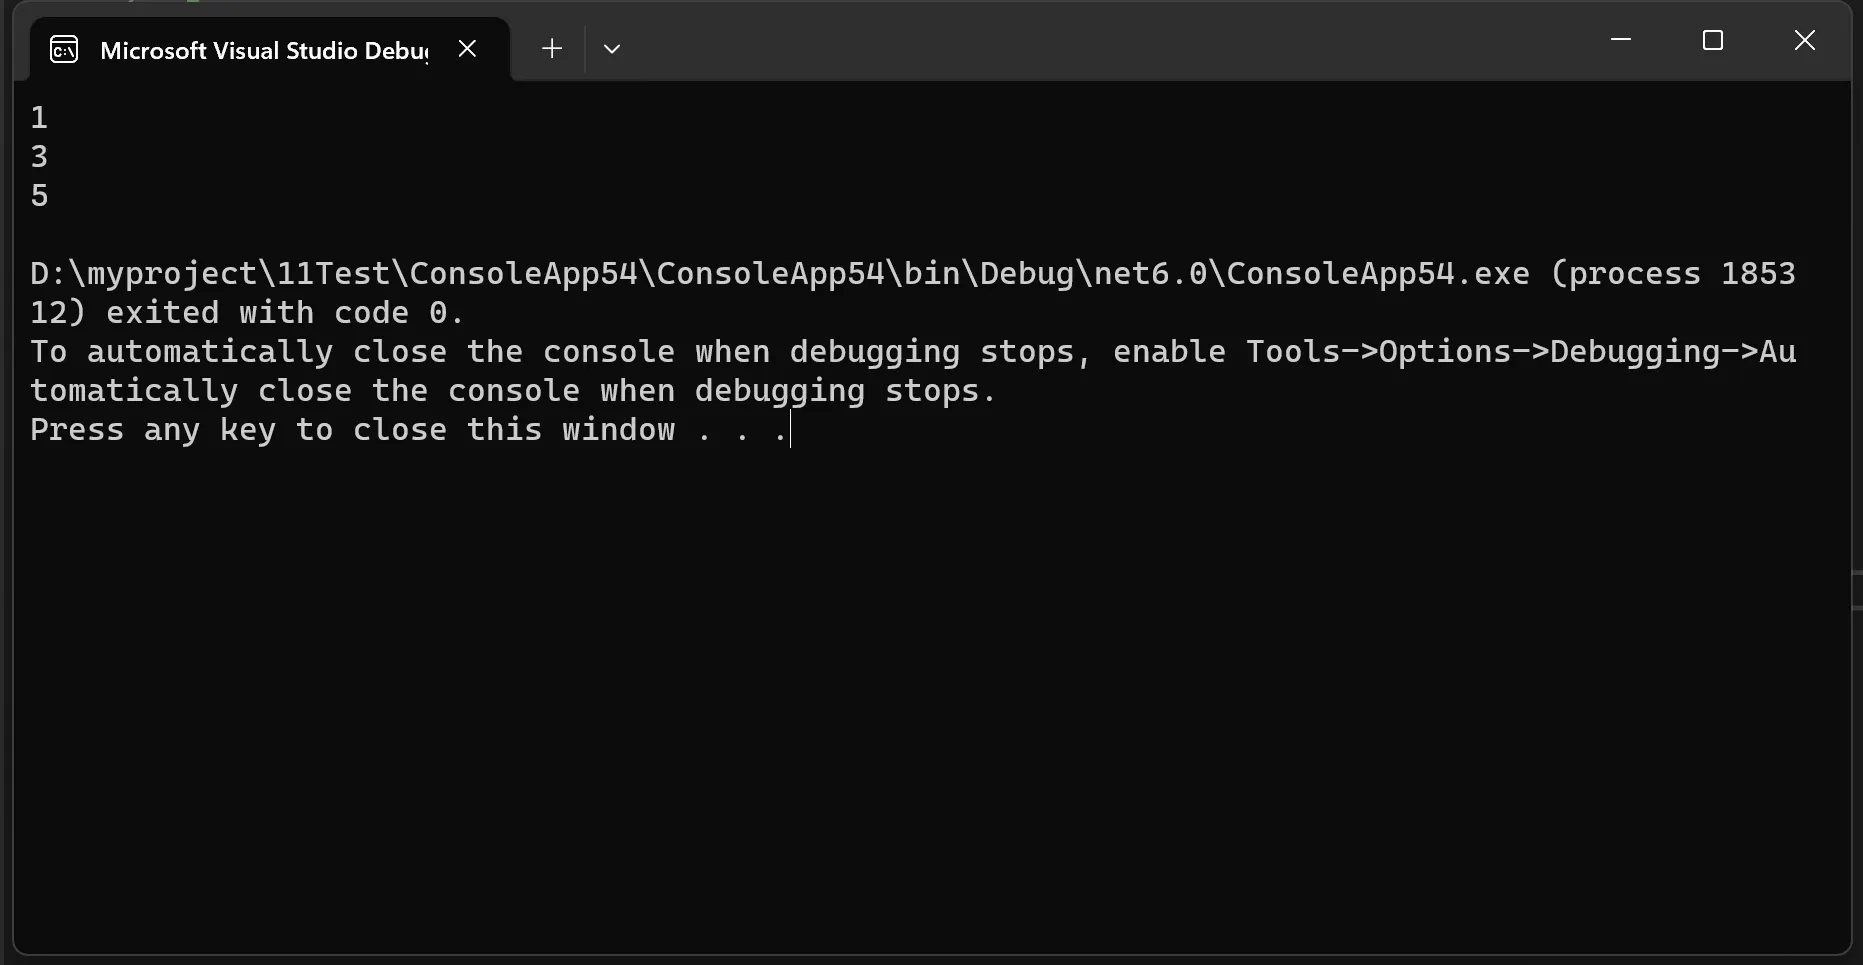Click the output line showing 1
The width and height of the screenshot is (1863, 965).
pos(39,118)
